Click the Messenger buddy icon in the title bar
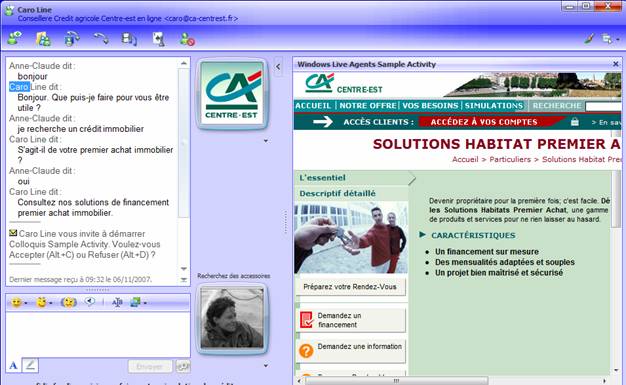The image size is (626, 385). pyautogui.click(x=9, y=10)
